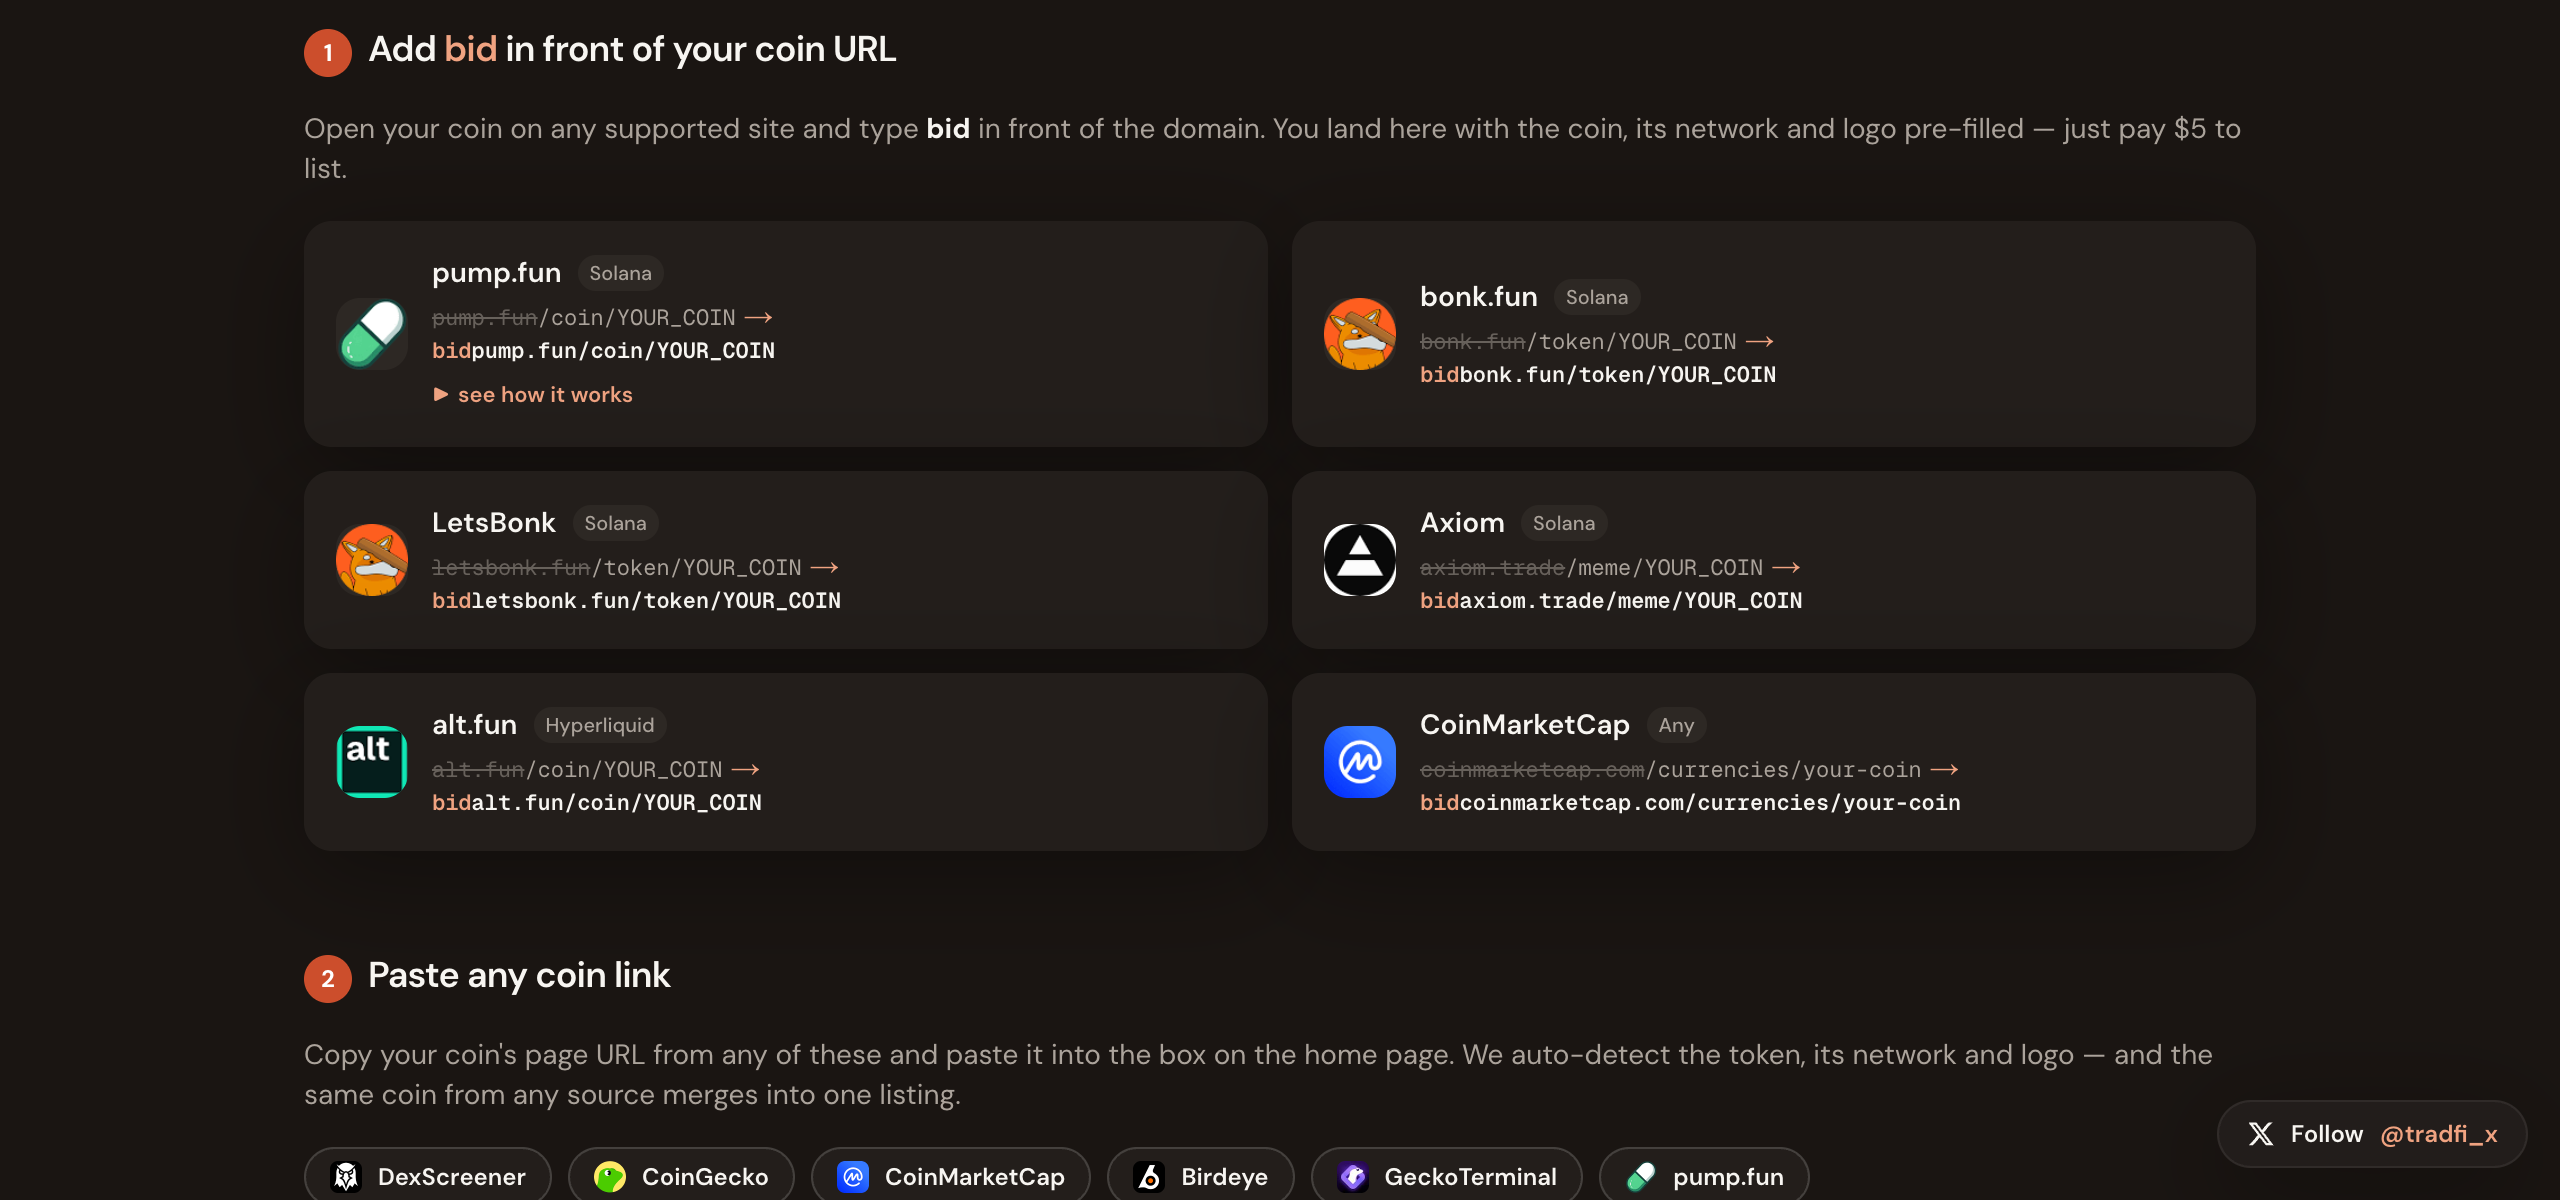Click the LetsBonk card title
2560x1200 pixels.
click(493, 523)
